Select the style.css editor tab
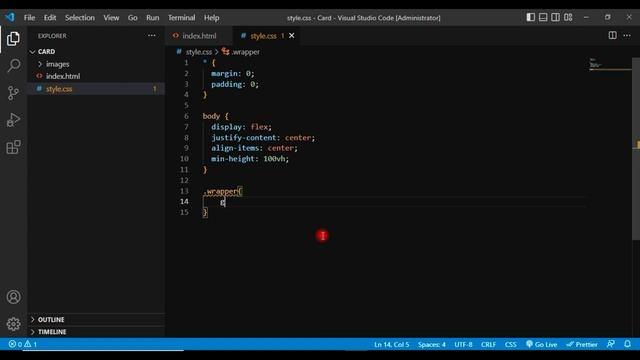The height and width of the screenshot is (360, 640). click(x=263, y=36)
